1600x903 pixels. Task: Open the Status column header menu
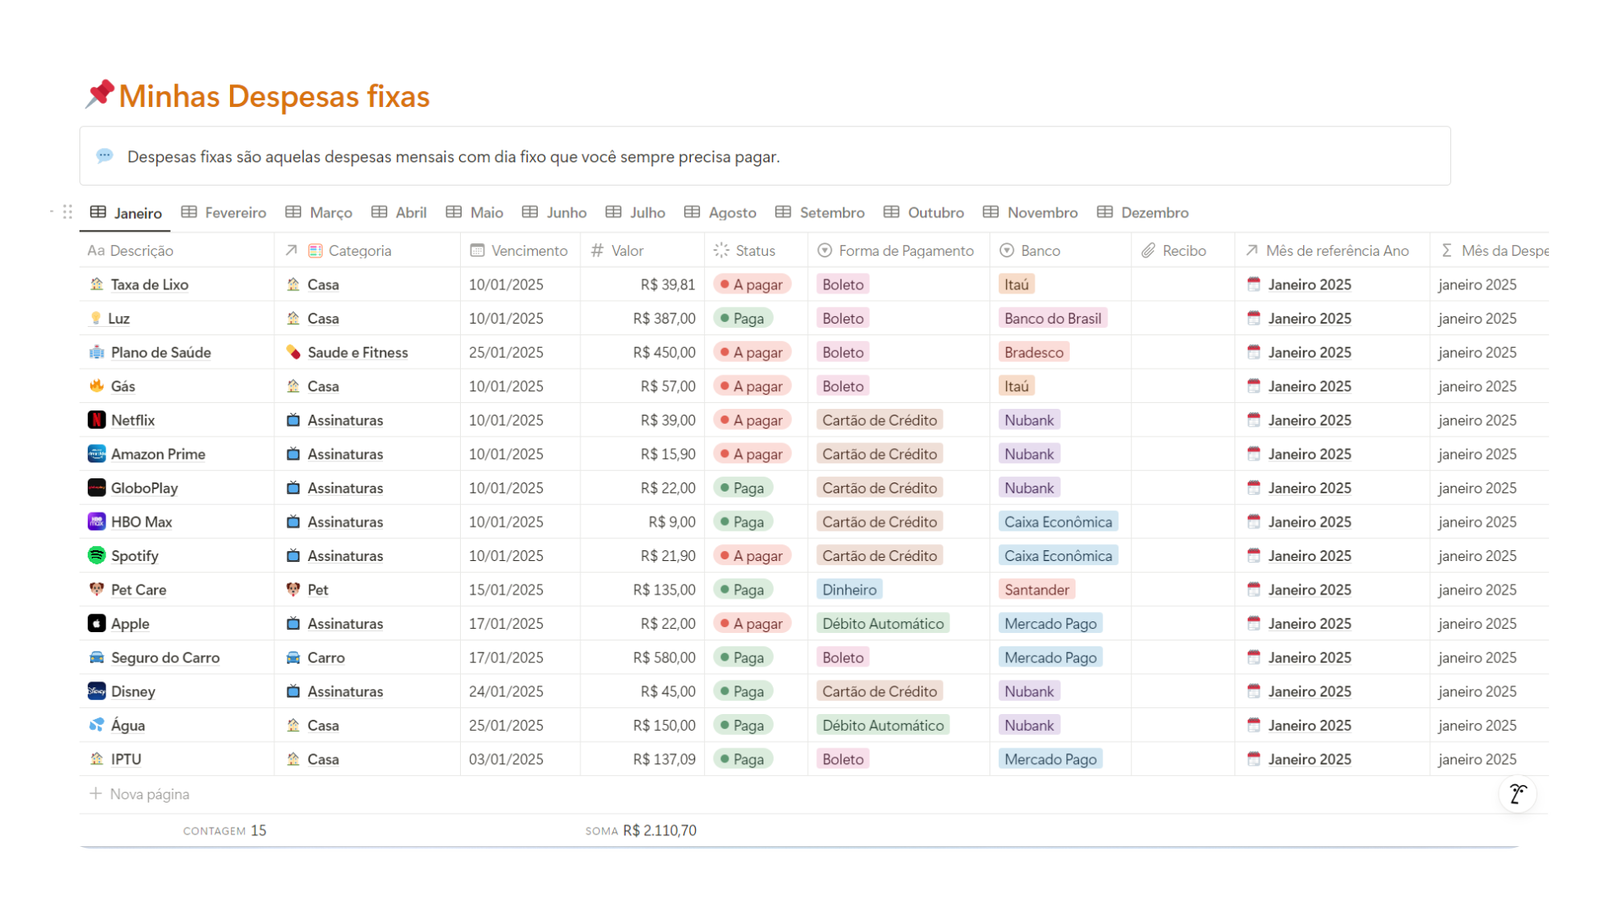coord(755,251)
